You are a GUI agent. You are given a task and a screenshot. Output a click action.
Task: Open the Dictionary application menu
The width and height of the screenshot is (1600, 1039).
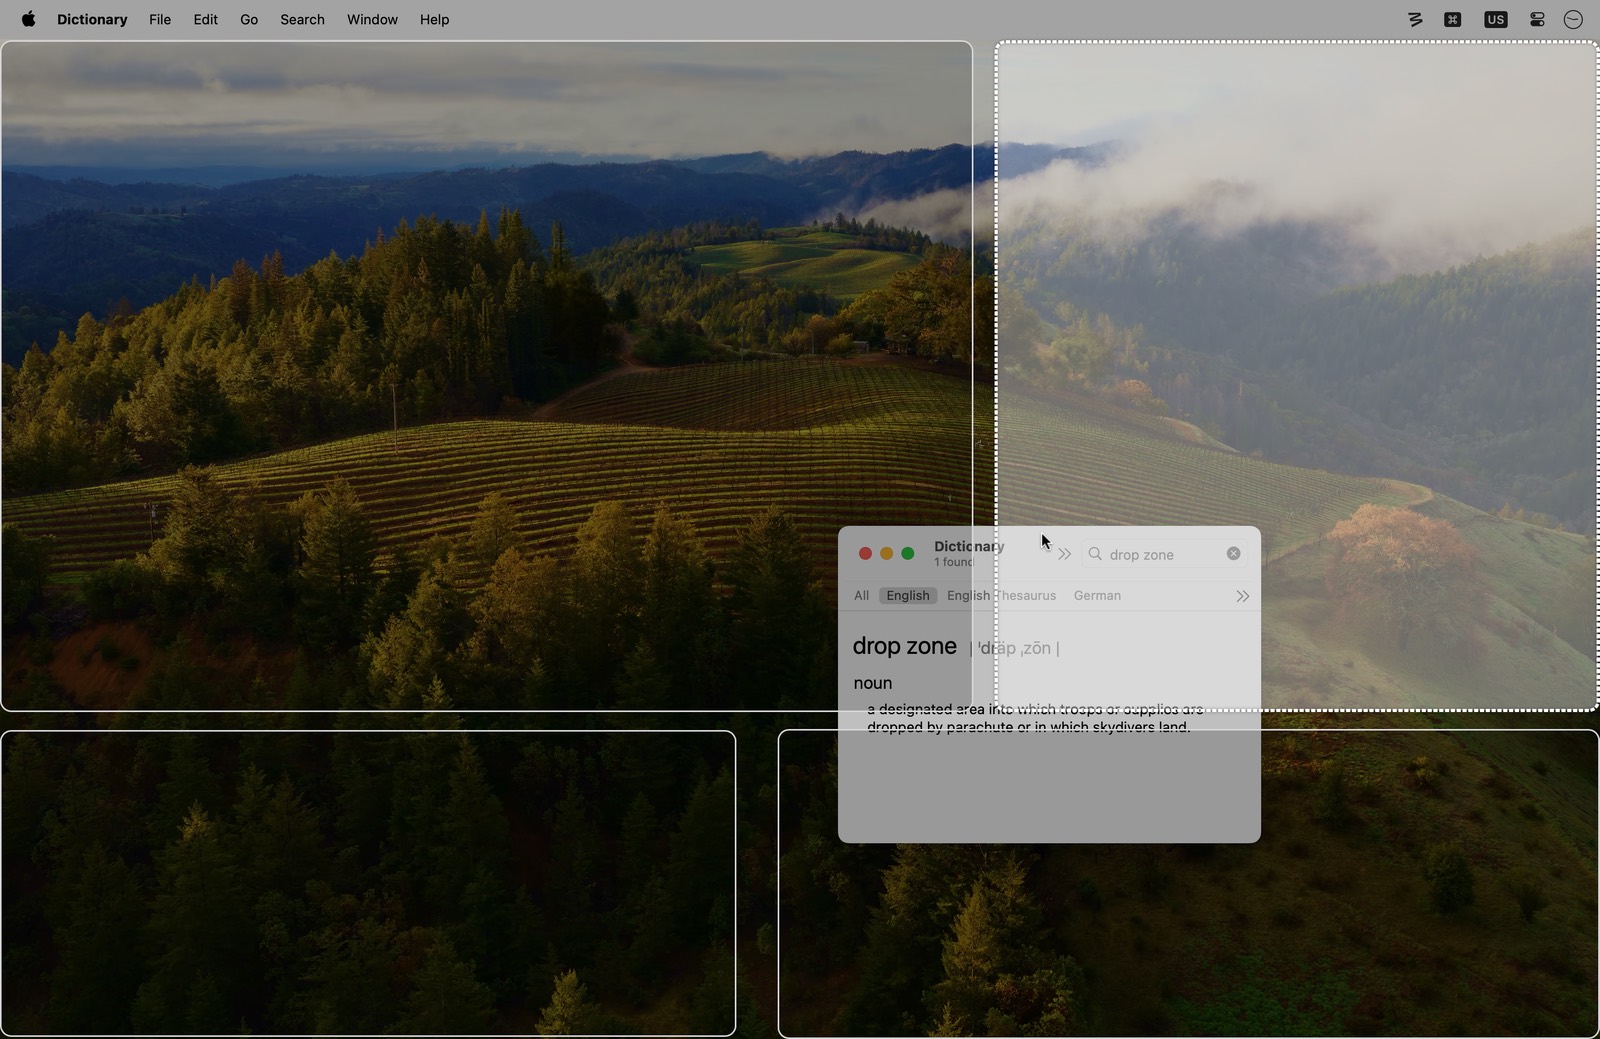[x=92, y=19]
